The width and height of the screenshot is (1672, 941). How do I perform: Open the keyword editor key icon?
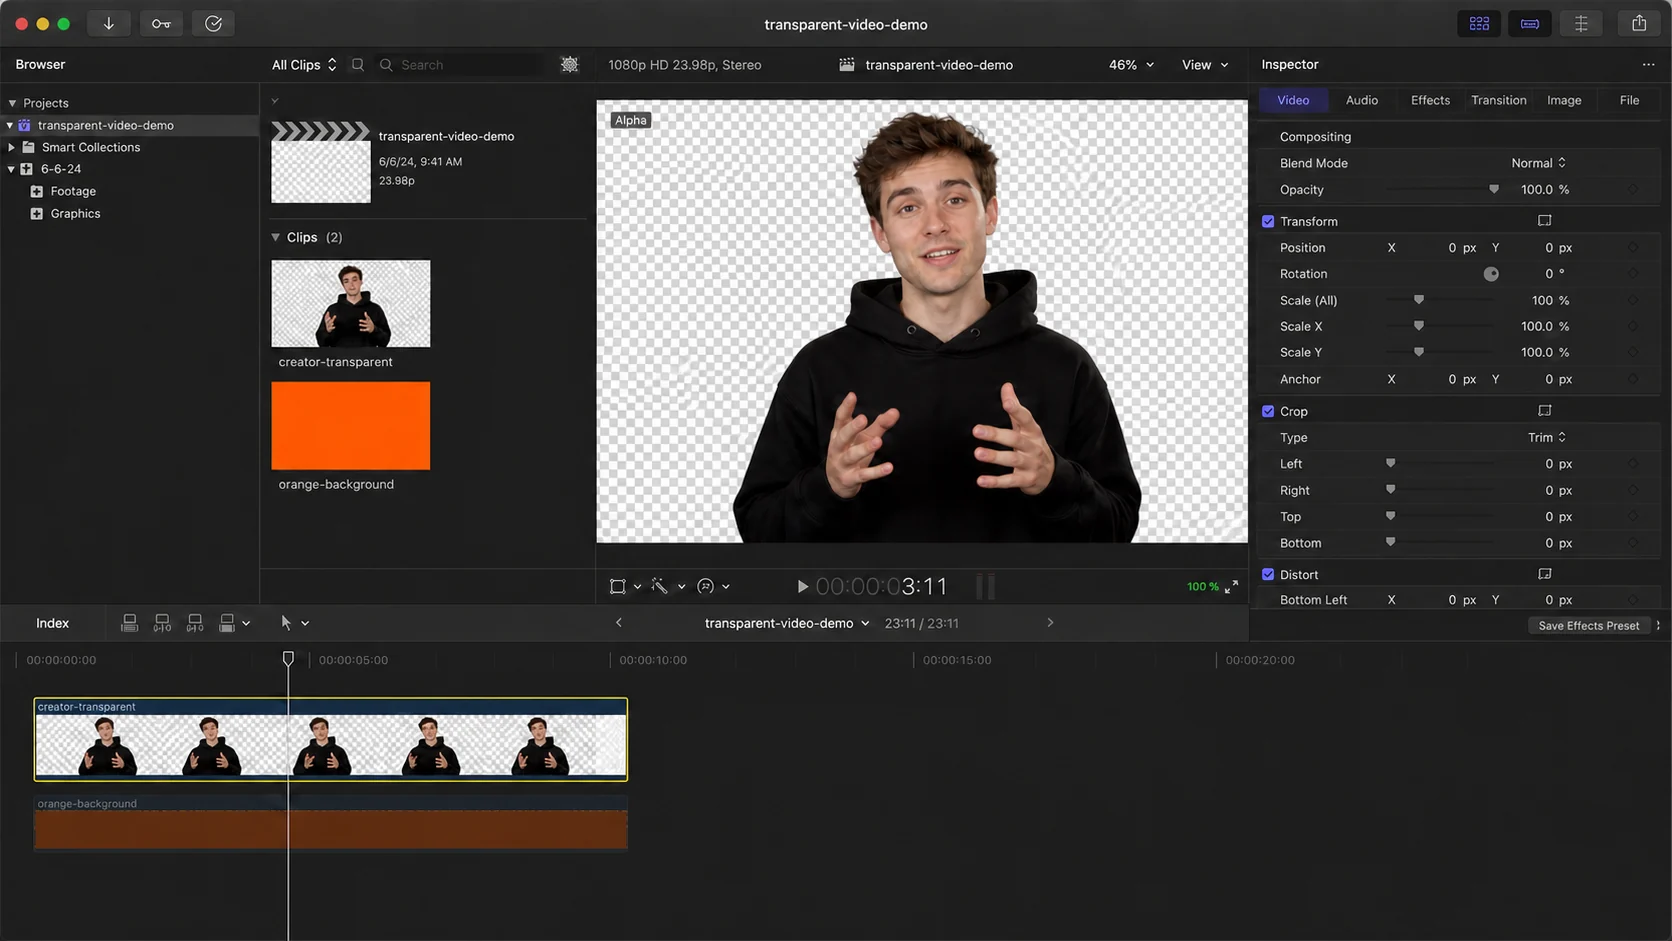coord(161,23)
